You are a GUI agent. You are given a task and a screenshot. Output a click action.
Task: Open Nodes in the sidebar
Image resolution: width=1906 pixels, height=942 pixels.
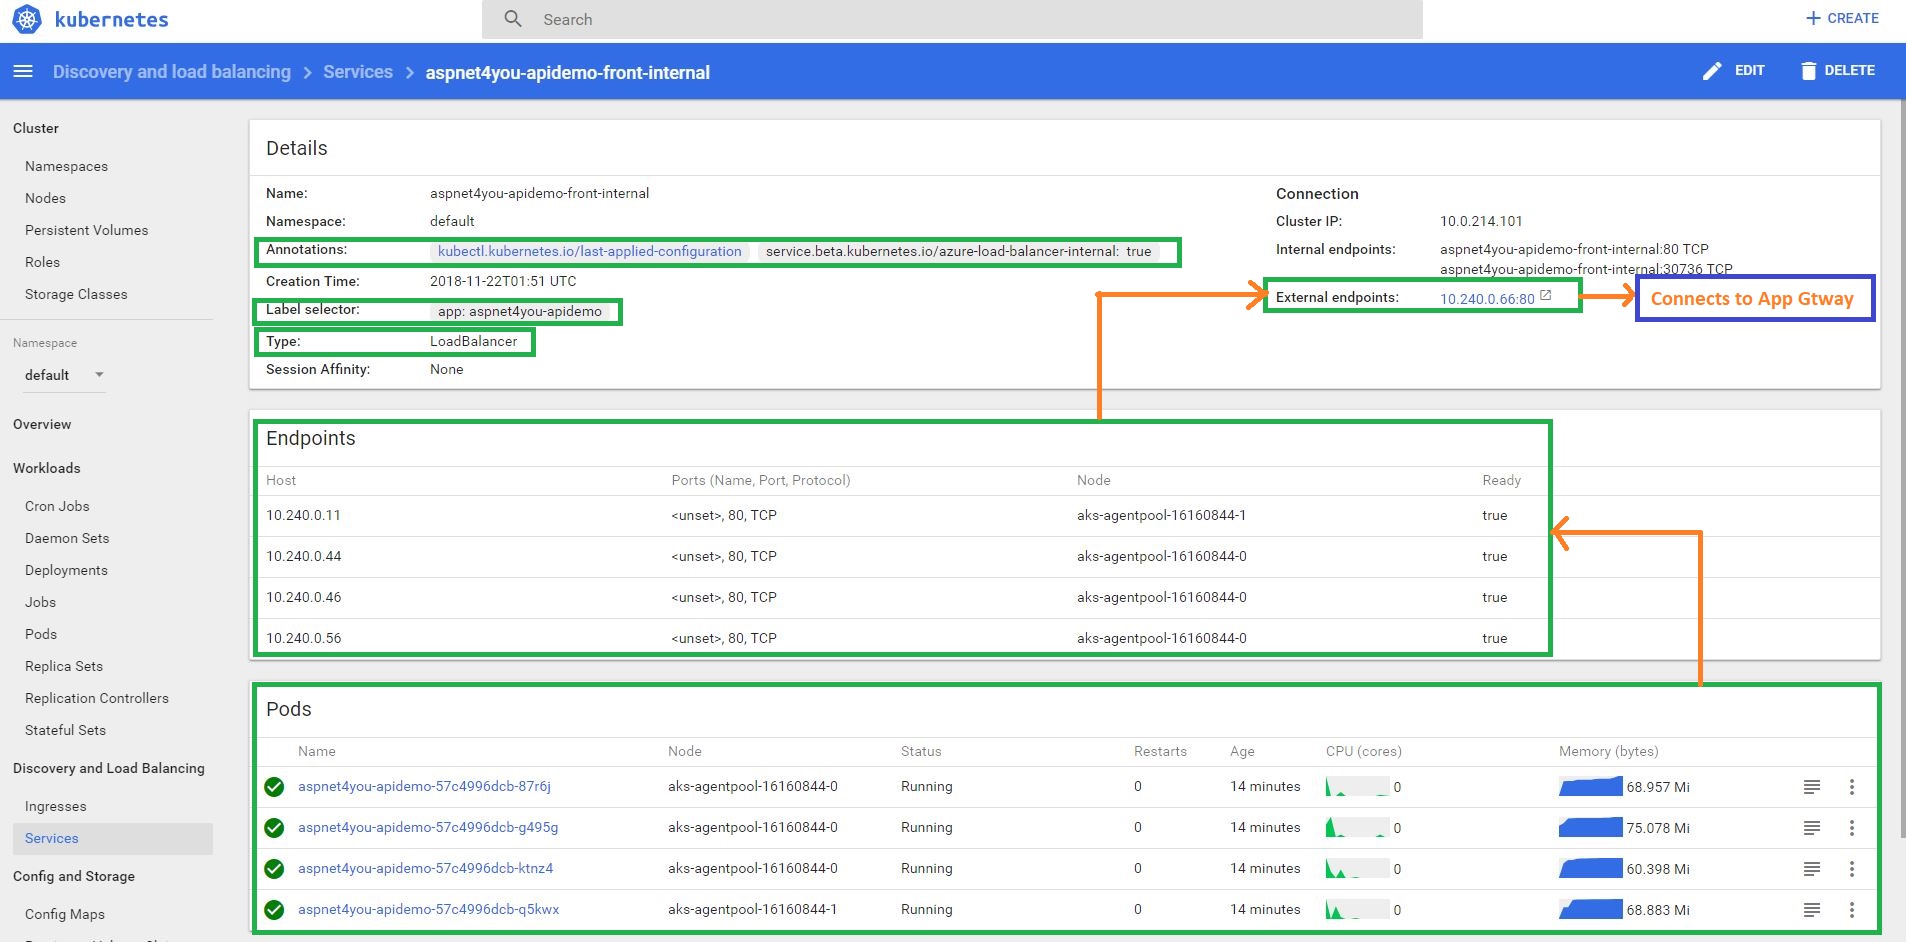[45, 198]
